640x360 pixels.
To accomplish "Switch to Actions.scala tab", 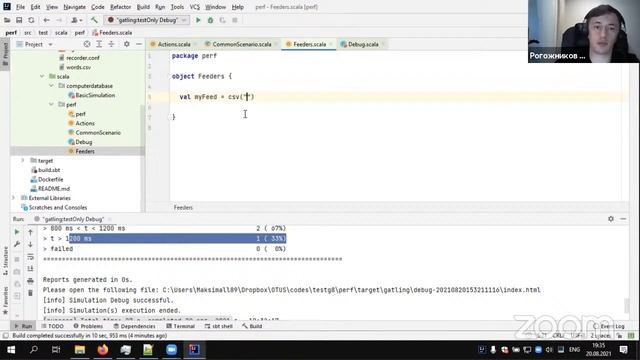I will [173, 44].
